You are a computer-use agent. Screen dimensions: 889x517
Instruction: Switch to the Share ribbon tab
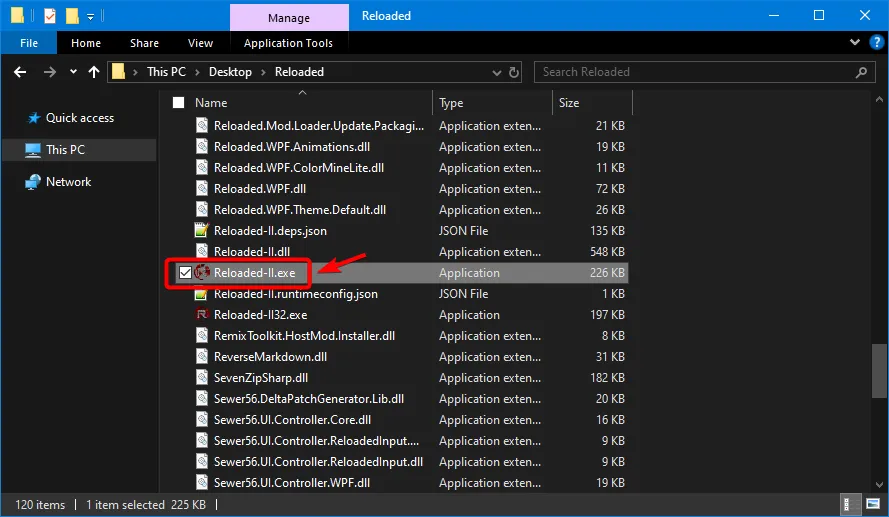pyautogui.click(x=144, y=43)
